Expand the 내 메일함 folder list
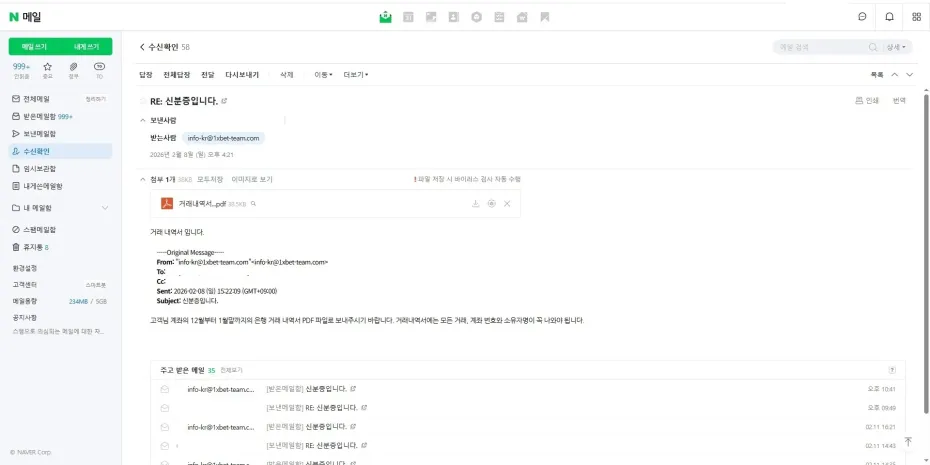 105,208
